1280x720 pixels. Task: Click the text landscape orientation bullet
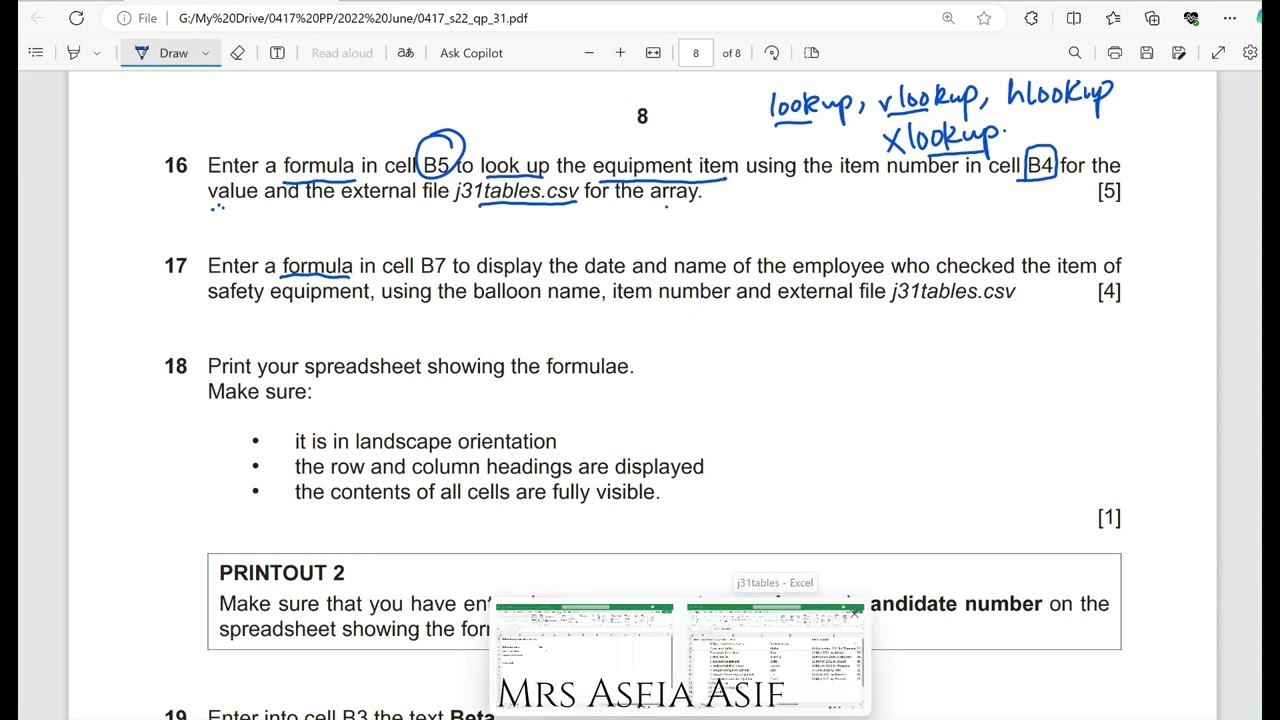pos(426,441)
